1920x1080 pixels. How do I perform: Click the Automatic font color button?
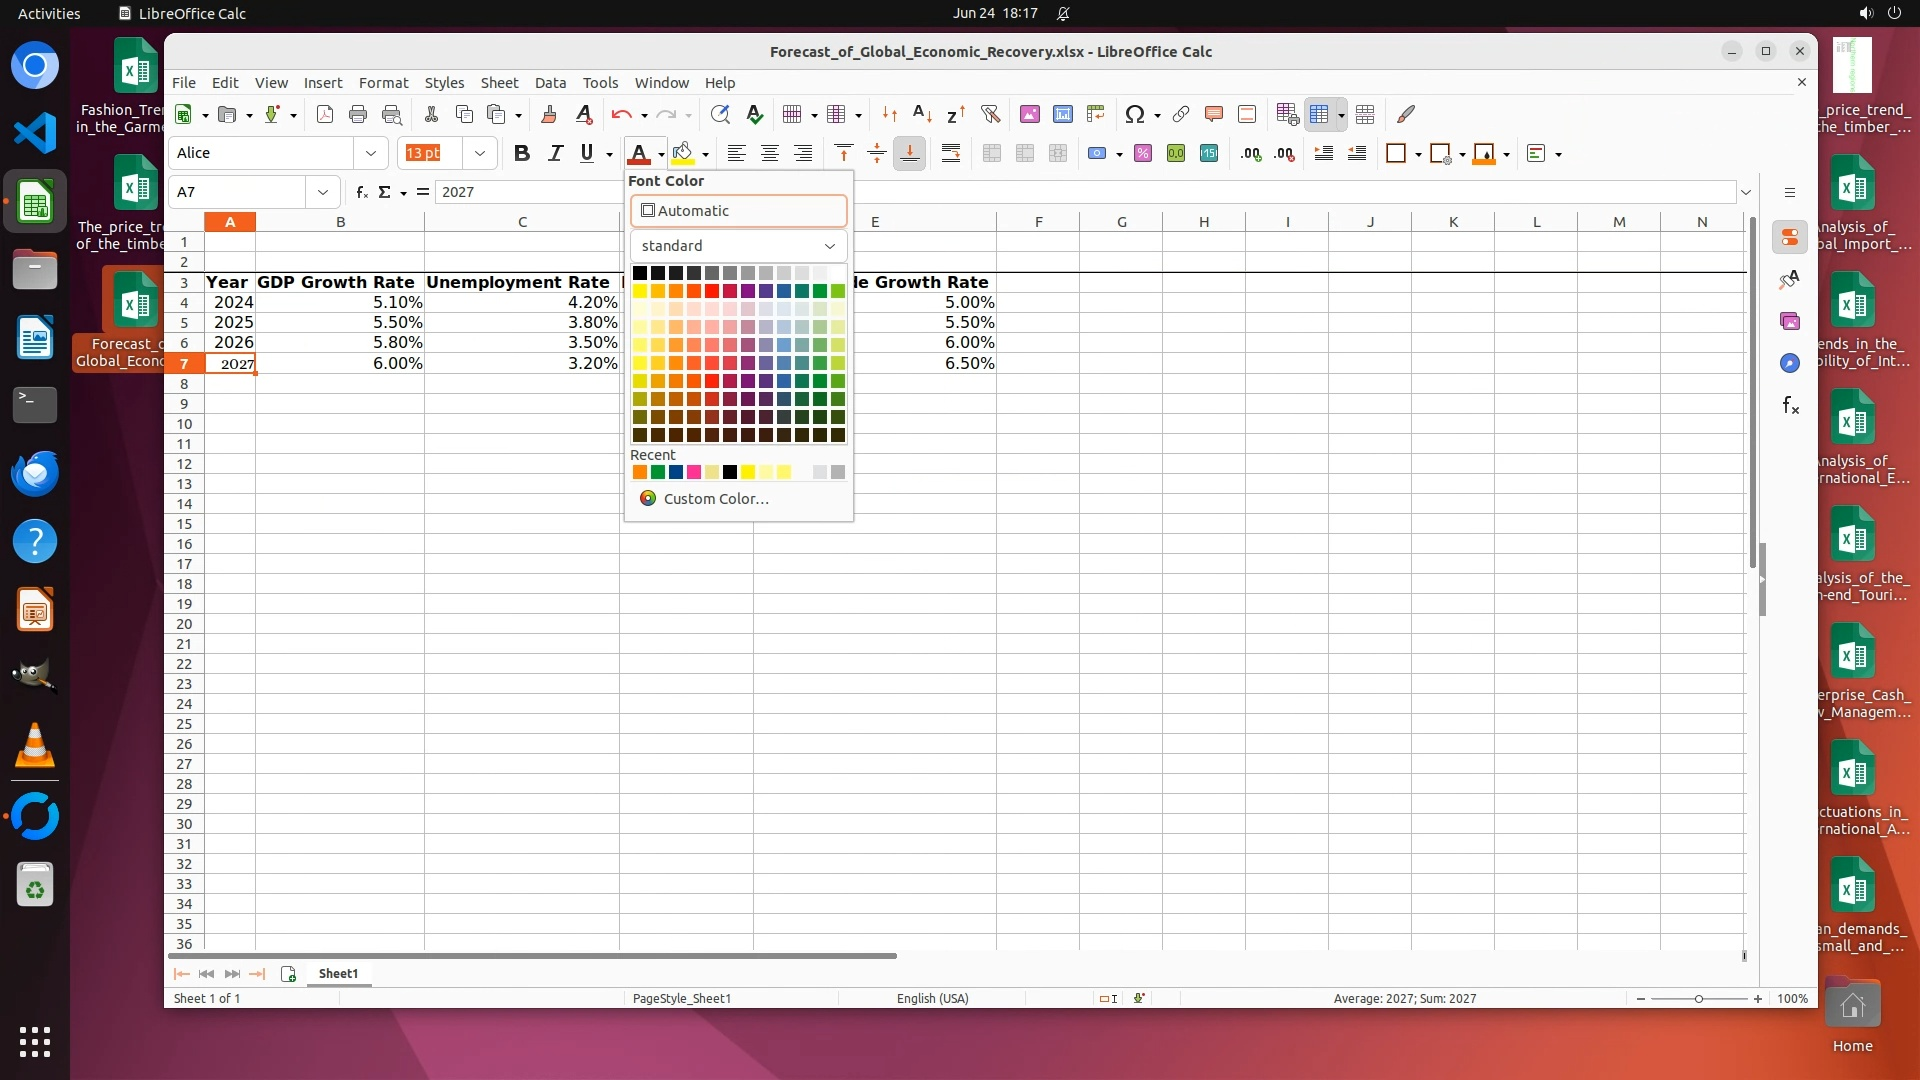738,211
